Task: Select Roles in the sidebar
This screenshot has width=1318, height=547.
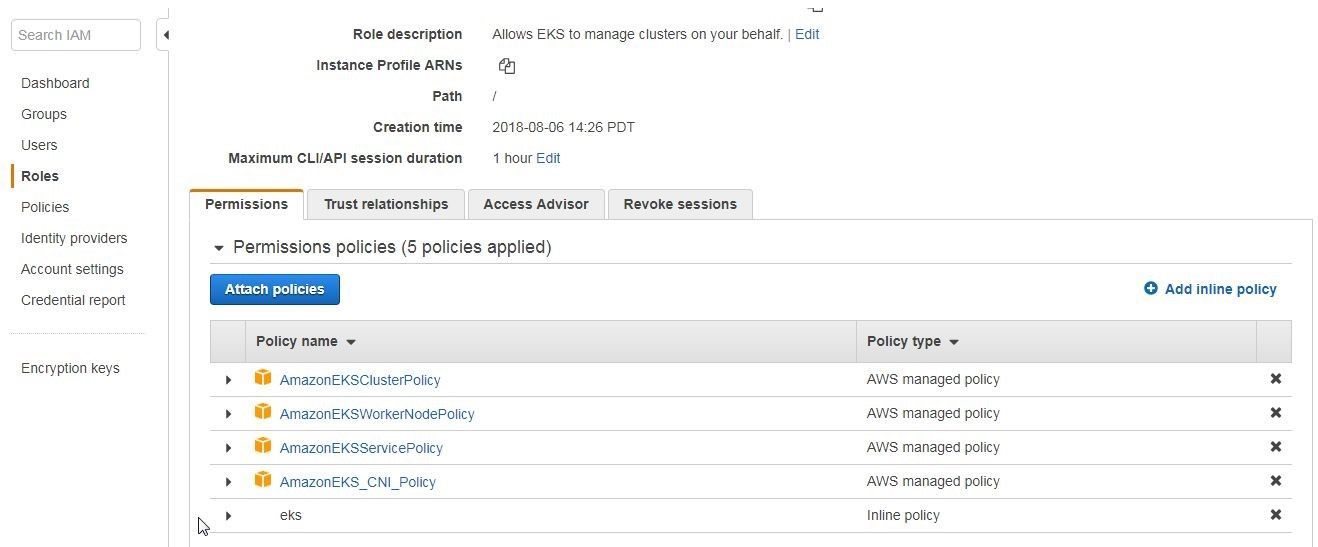Action: point(40,176)
